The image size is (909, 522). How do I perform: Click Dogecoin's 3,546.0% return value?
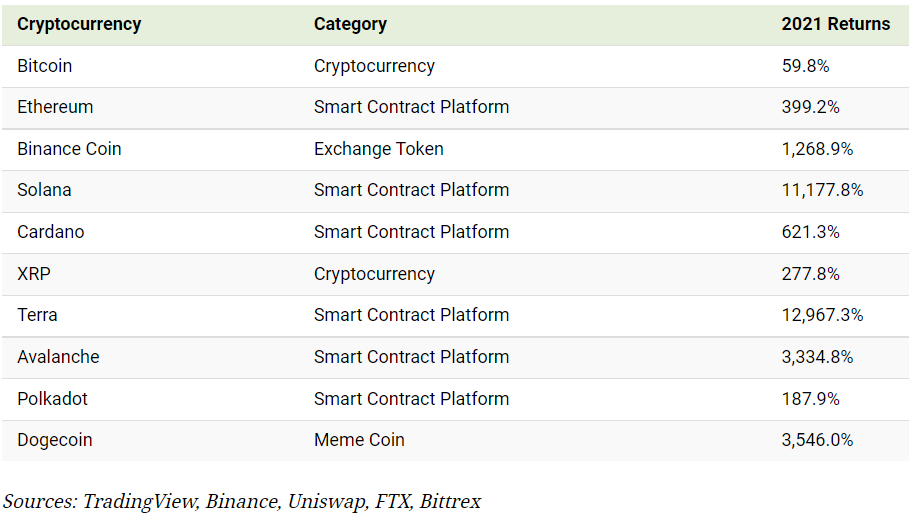(817, 440)
